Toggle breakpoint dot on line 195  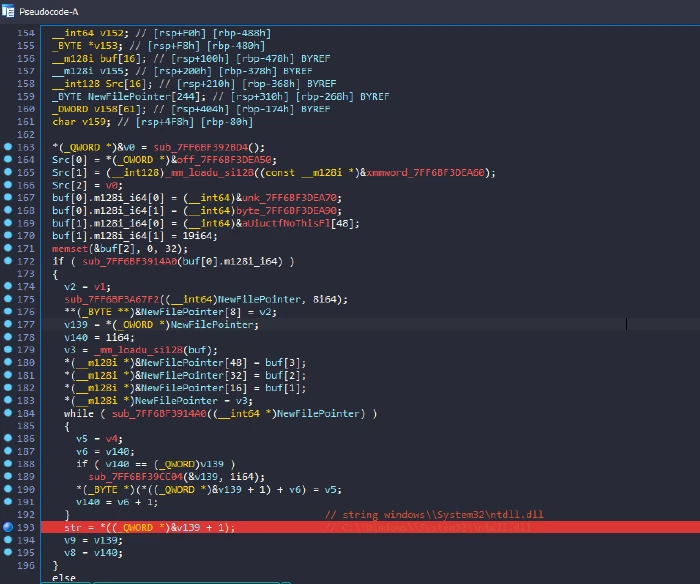[x=8, y=552]
